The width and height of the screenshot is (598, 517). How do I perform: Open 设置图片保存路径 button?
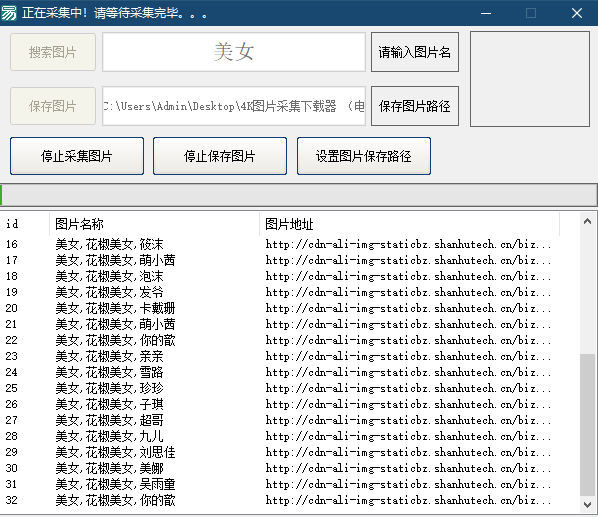click(364, 156)
